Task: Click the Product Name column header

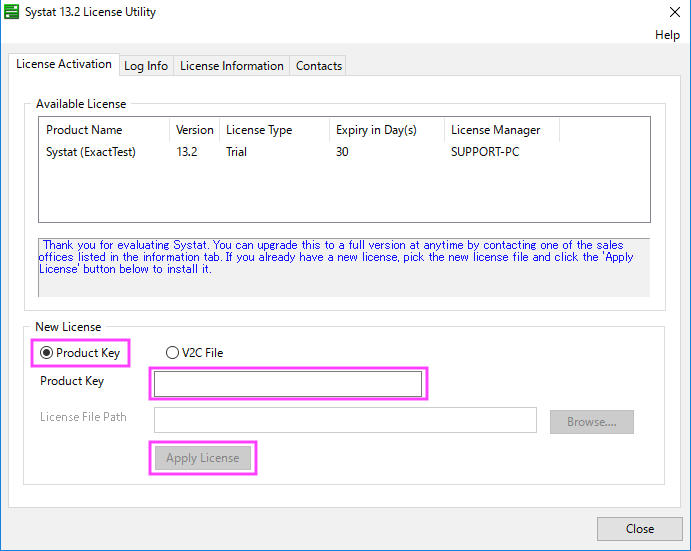Action: [104, 130]
